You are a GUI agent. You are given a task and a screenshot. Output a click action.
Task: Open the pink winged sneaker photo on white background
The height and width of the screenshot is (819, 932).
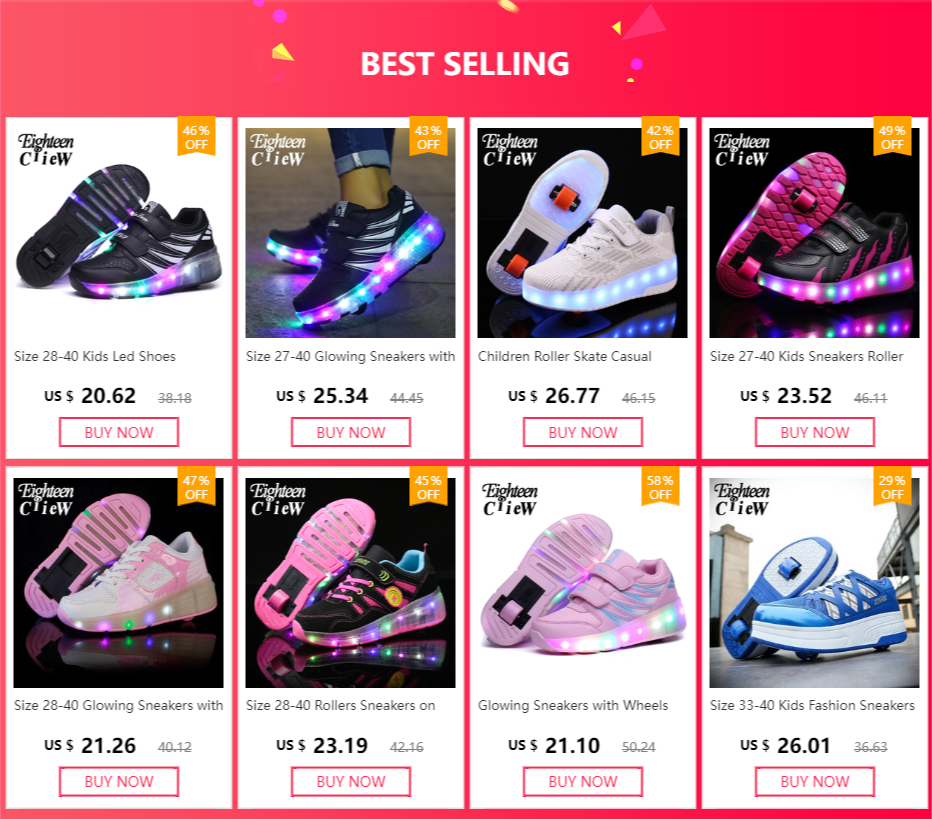coord(582,583)
